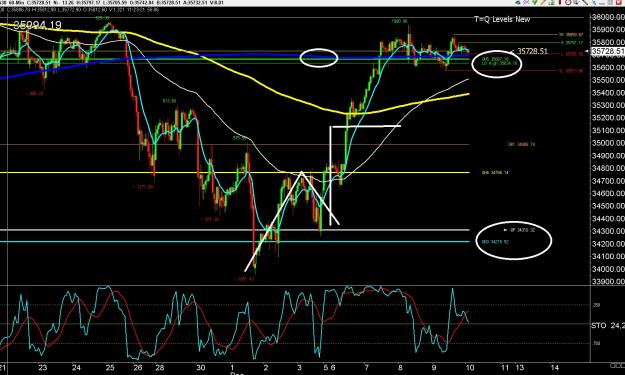Click date 25 on the time axis
The image size is (625, 375).
click(x=110, y=368)
